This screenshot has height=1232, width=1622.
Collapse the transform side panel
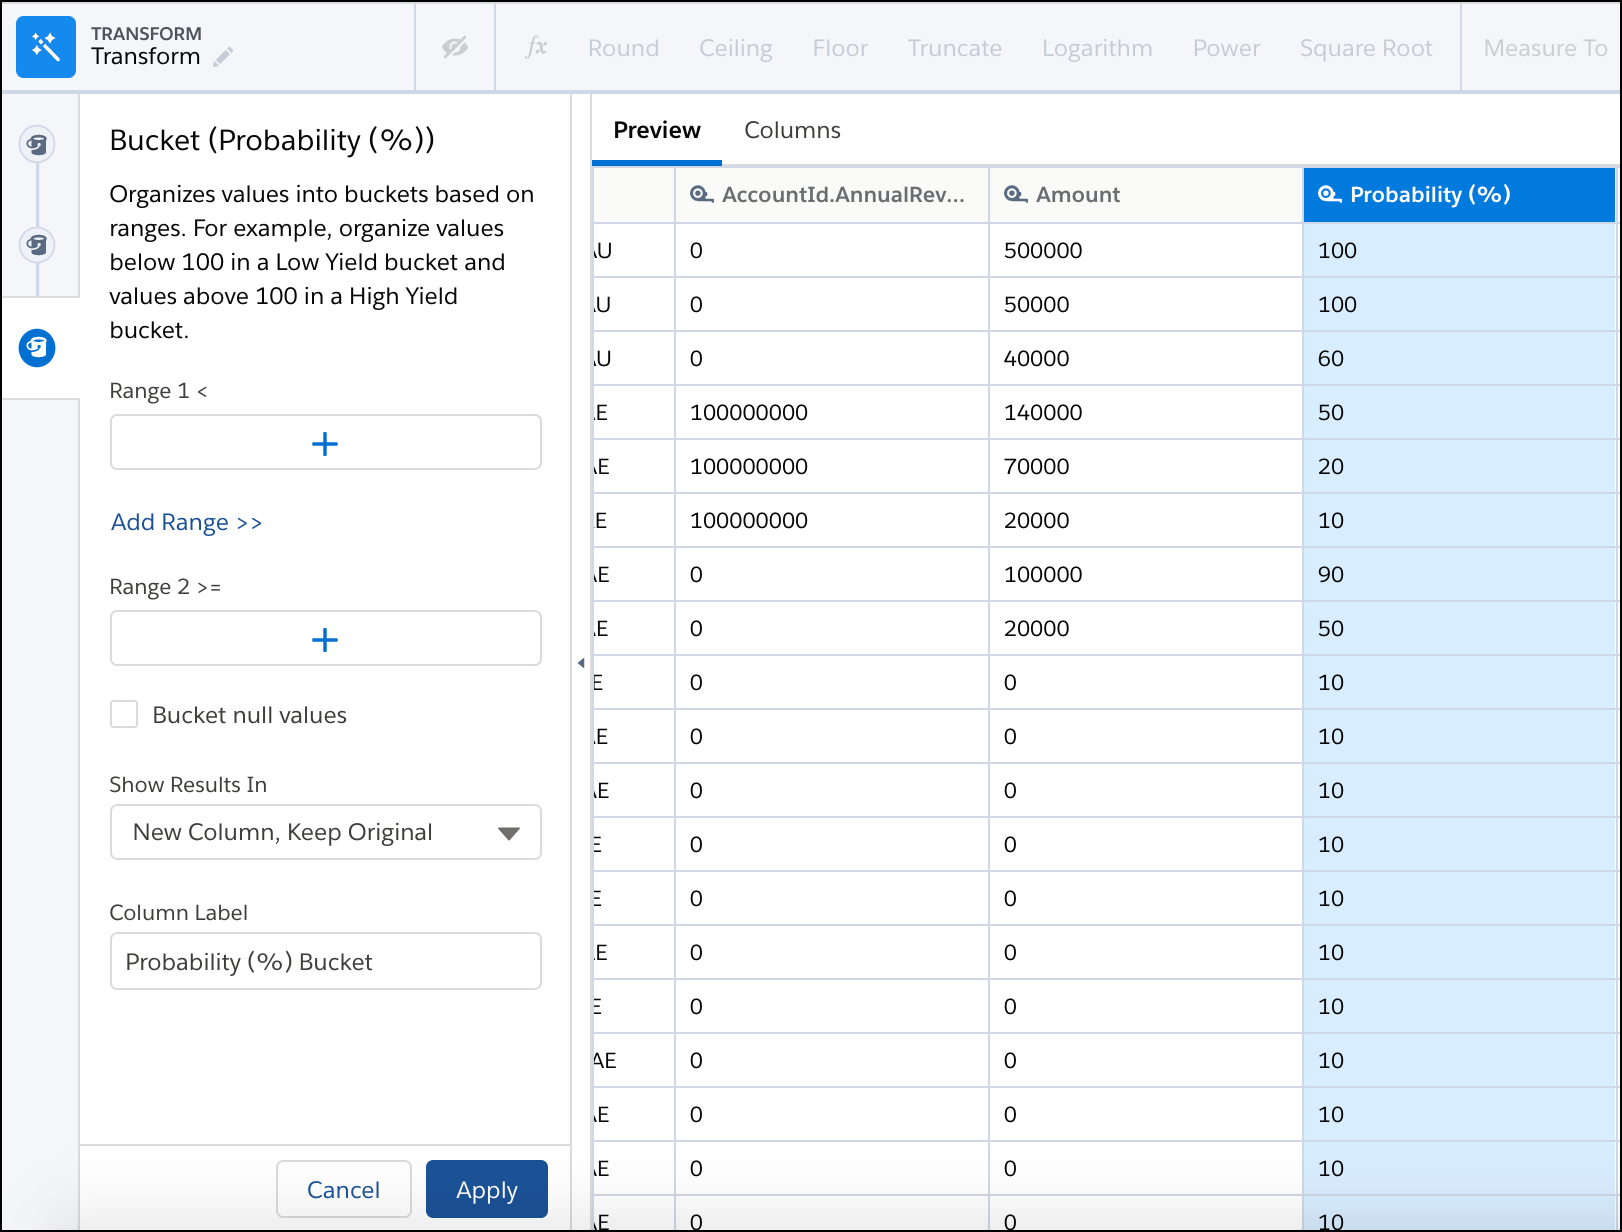click(x=581, y=661)
